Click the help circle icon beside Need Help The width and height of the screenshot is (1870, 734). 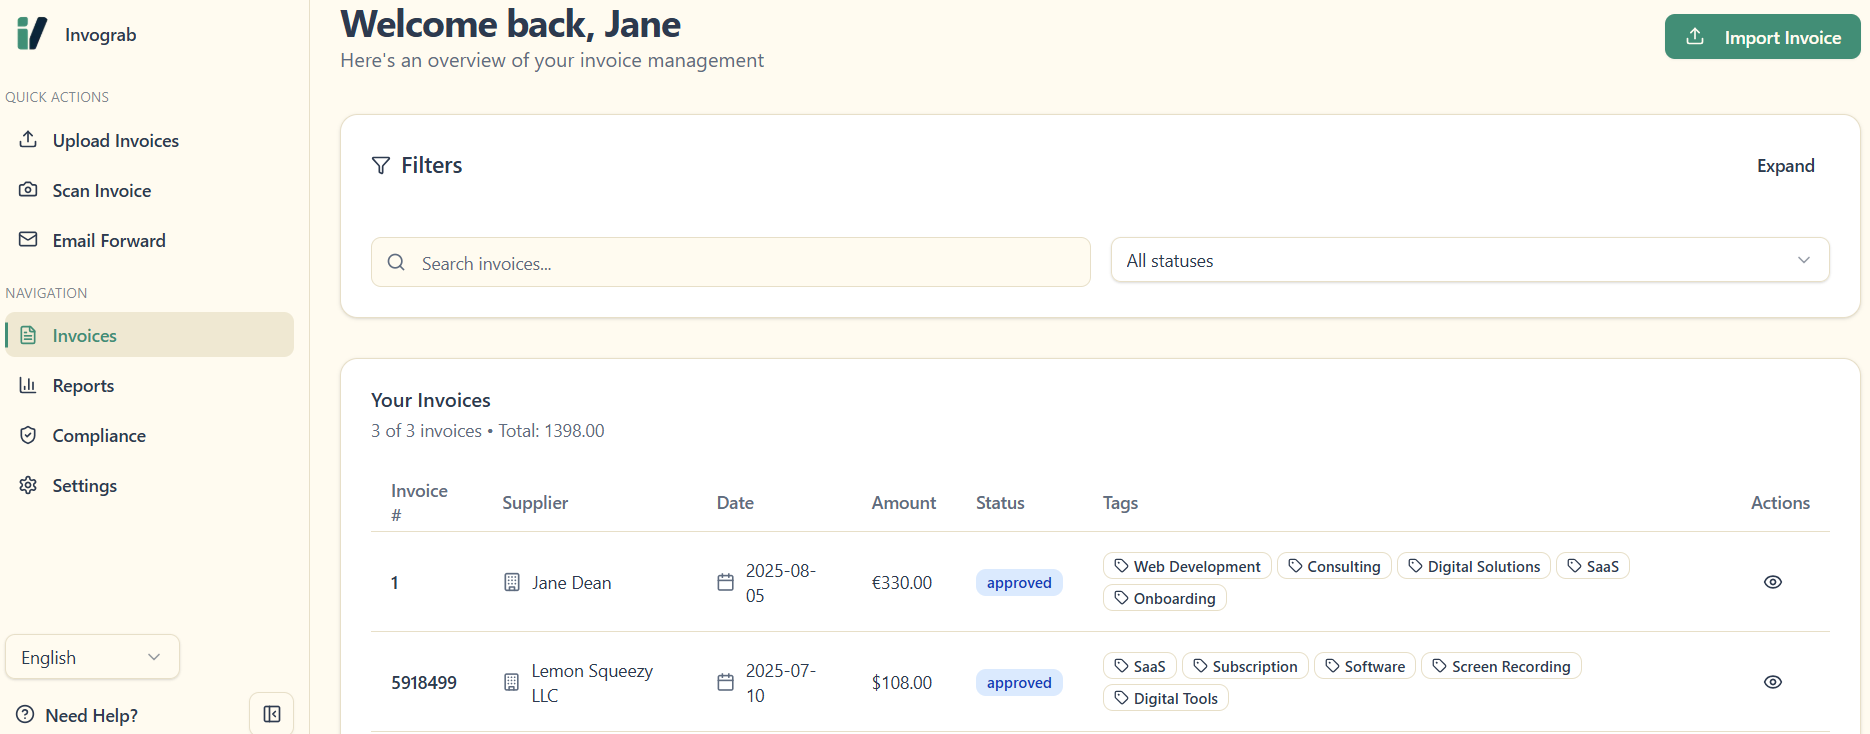(x=25, y=714)
